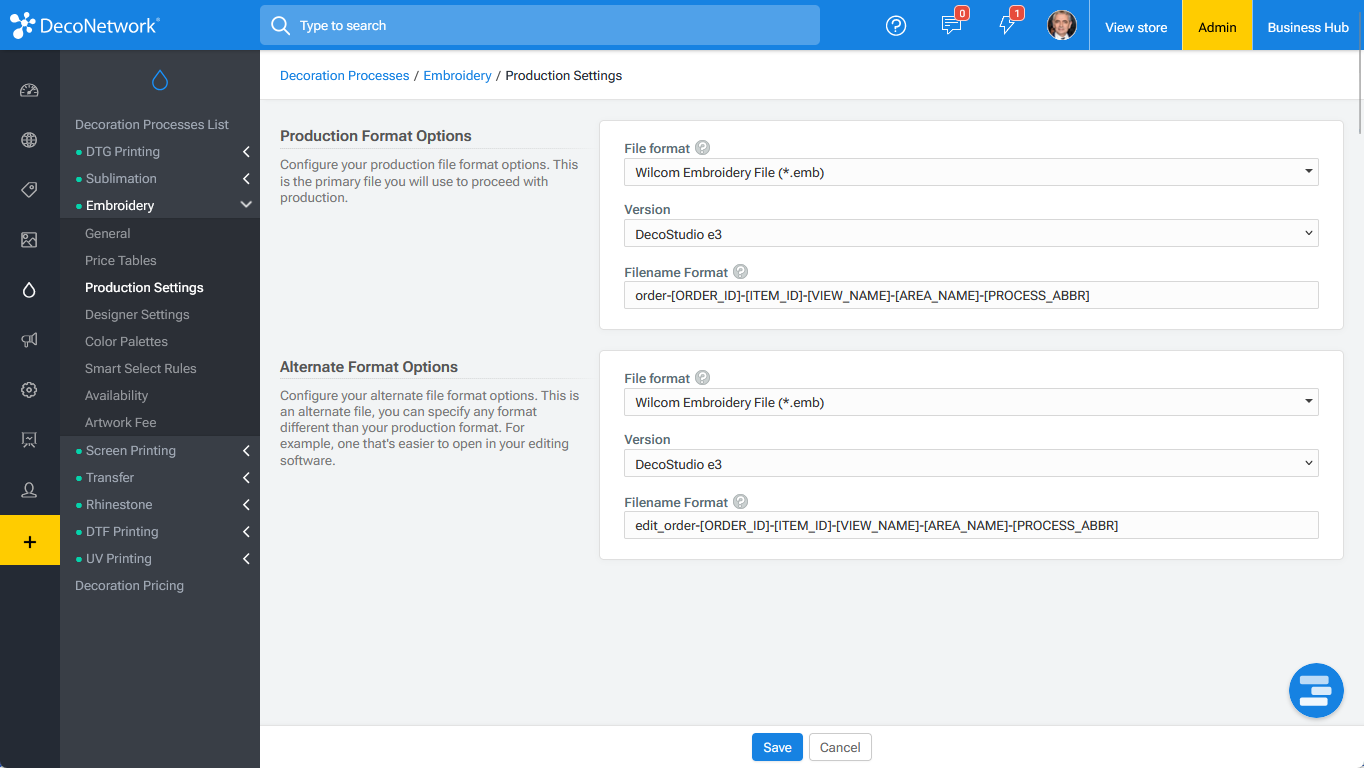Click the Alternate Filename Format input starting edit_order

[971, 525]
